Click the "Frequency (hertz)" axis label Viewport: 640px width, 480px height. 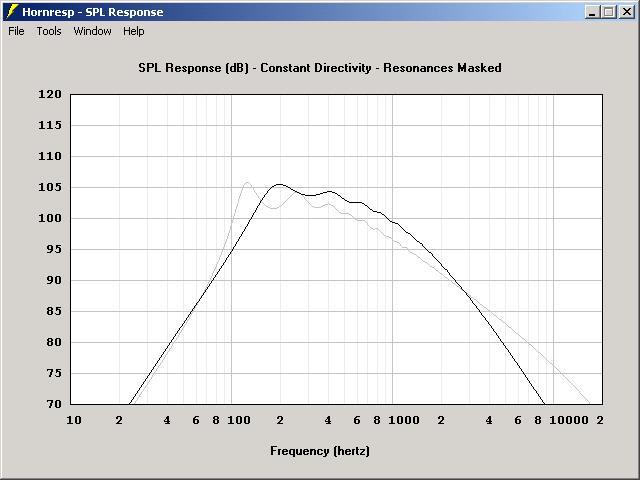320,451
